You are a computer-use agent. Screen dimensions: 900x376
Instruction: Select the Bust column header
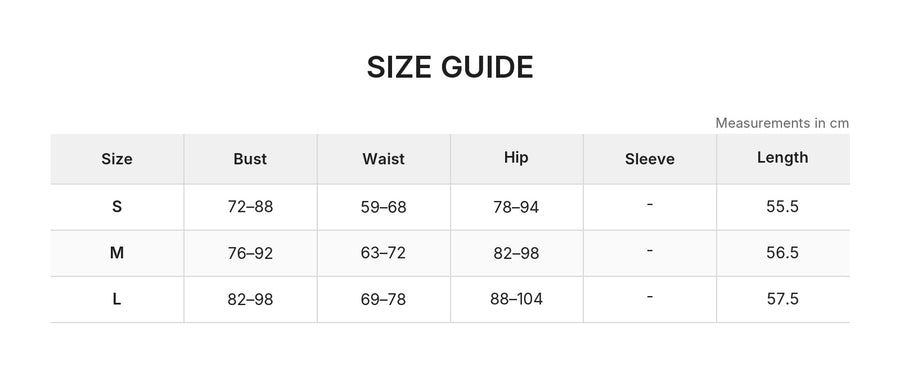[x=250, y=159]
